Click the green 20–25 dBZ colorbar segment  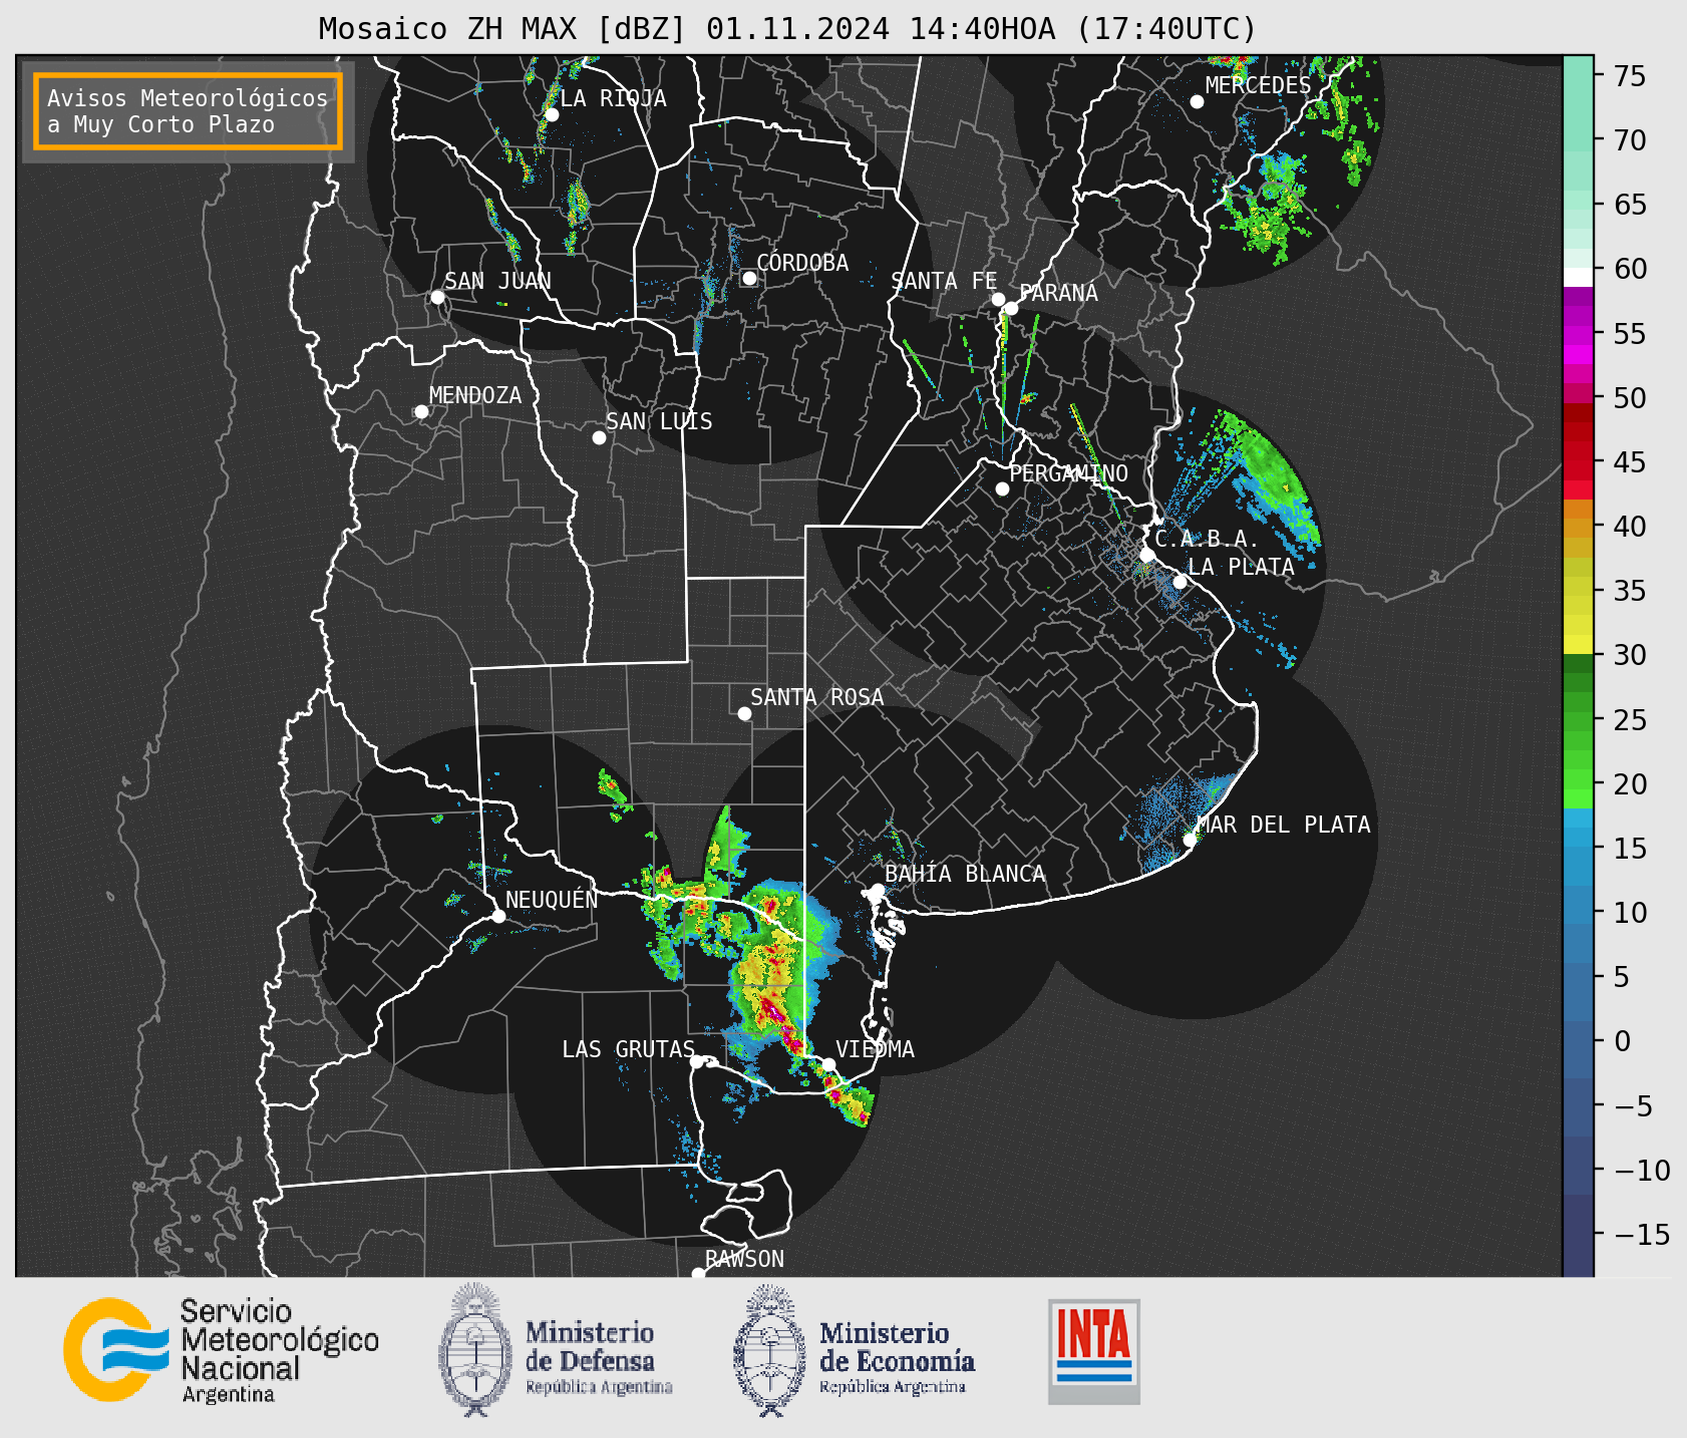pos(1578,750)
